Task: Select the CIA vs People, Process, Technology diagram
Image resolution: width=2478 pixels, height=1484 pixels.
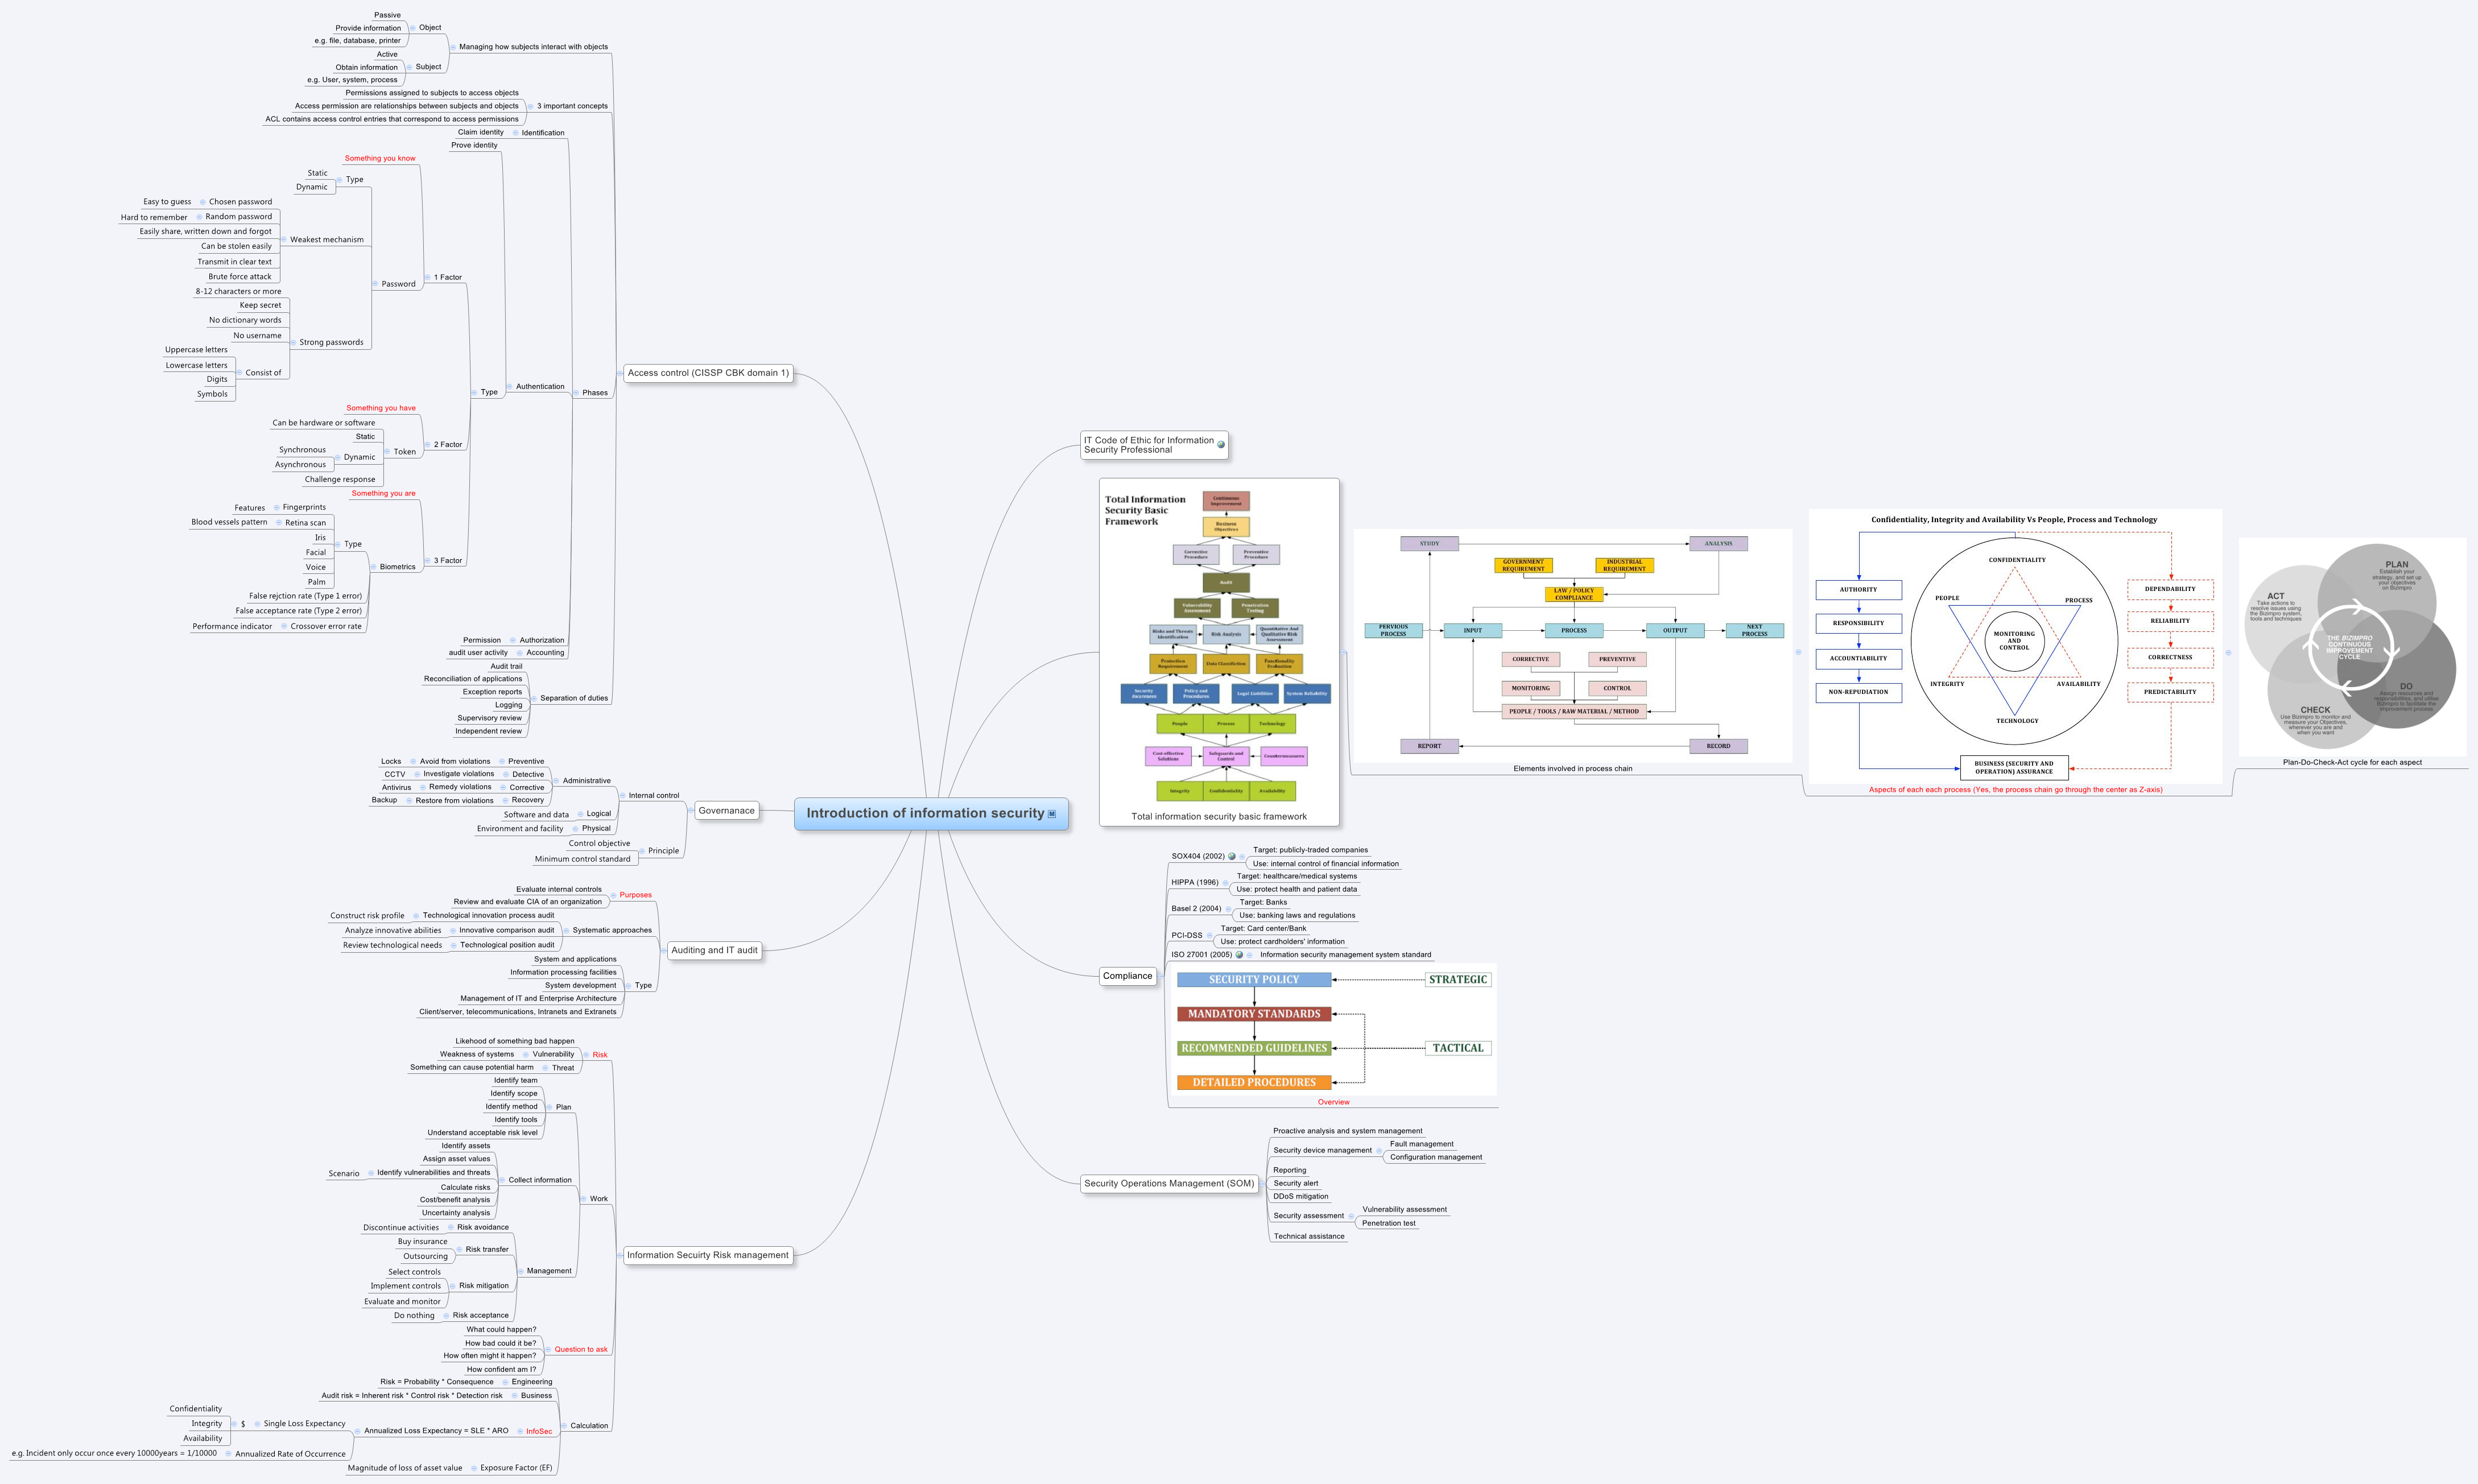Action: pyautogui.click(x=2015, y=647)
